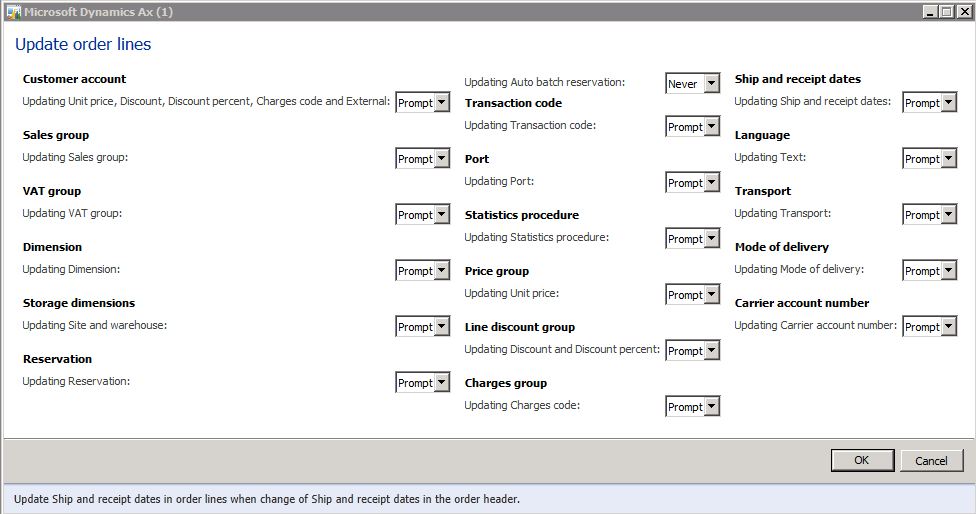
Task: Click the 'Customer account' group heading
Action: tap(74, 79)
